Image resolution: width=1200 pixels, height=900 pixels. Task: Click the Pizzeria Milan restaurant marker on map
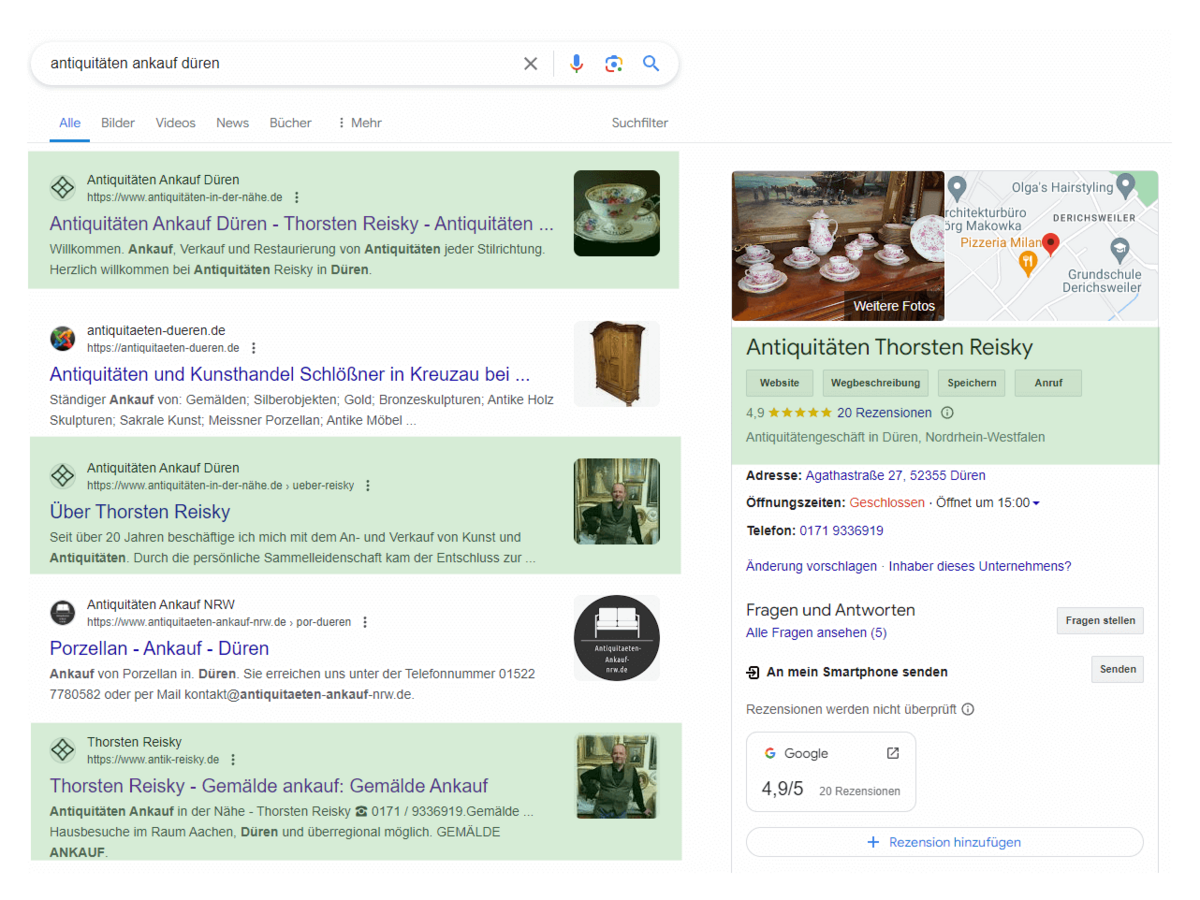(1027, 263)
